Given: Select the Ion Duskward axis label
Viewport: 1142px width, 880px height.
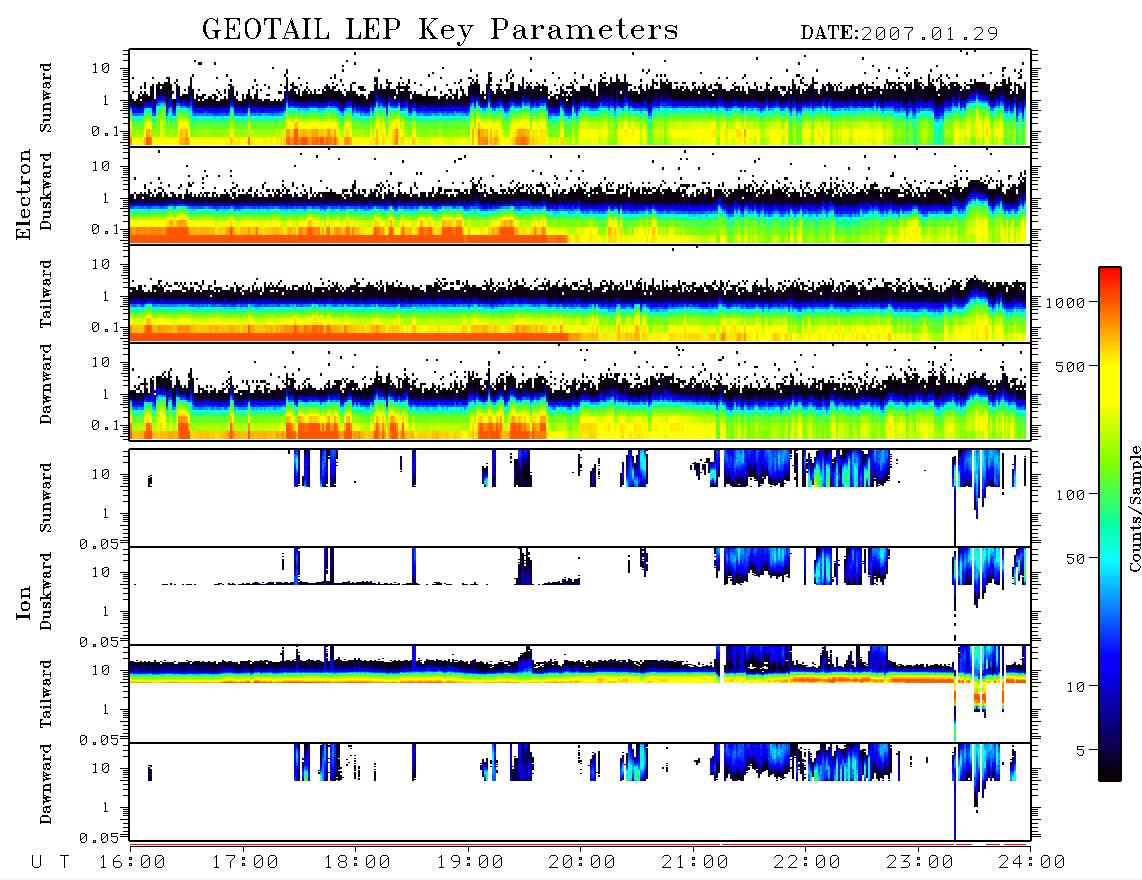Looking at the screenshot, I should click(46, 591).
